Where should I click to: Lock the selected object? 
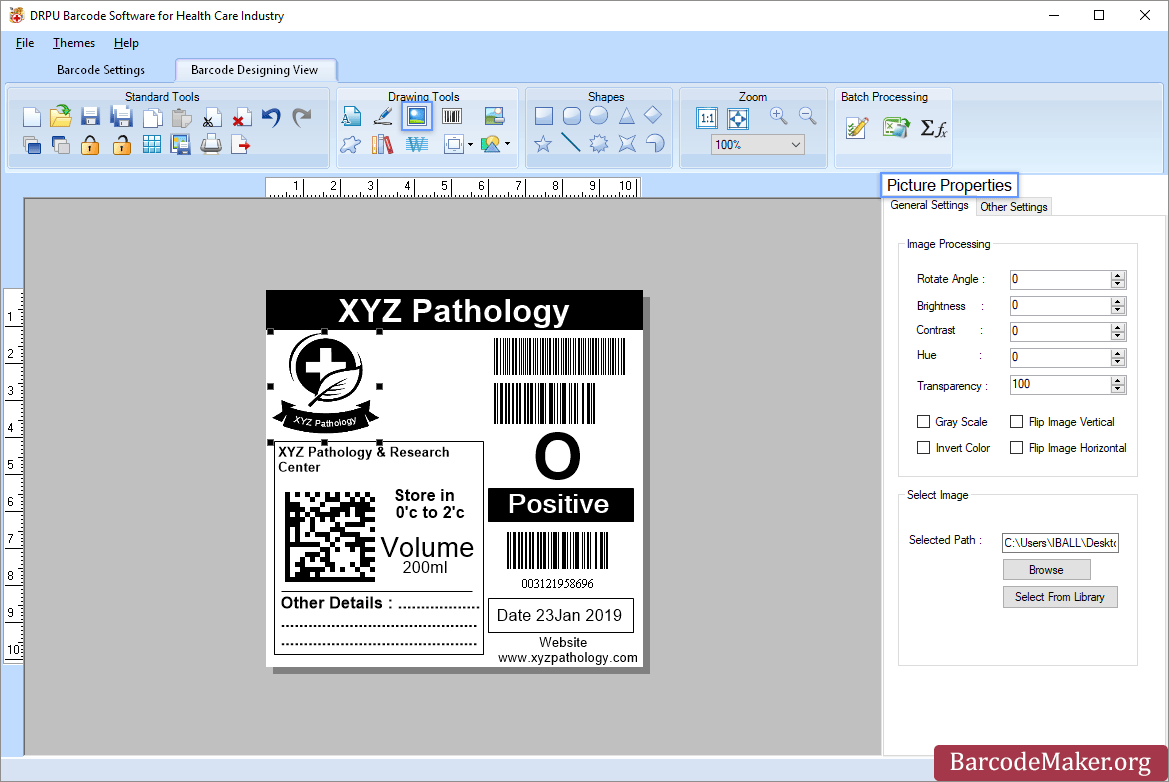pos(90,145)
